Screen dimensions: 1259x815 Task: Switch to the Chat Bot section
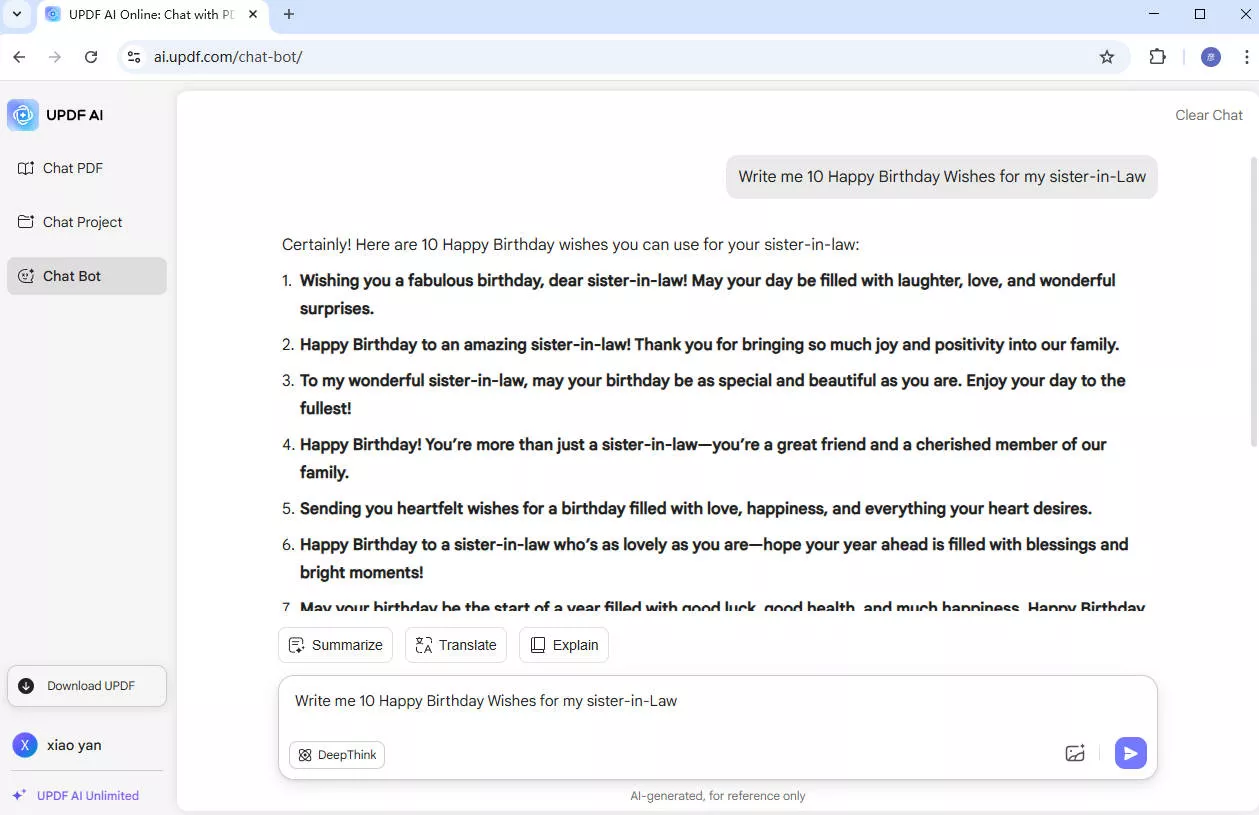pos(72,275)
